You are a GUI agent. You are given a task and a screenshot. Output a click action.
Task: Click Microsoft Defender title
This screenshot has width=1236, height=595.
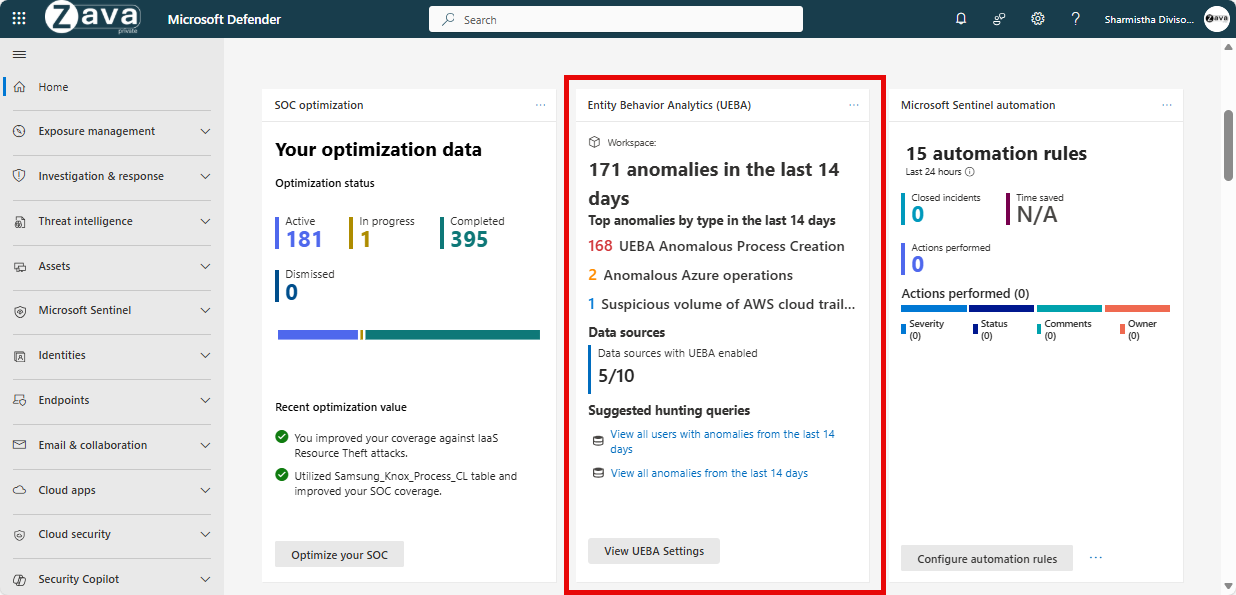(x=224, y=19)
